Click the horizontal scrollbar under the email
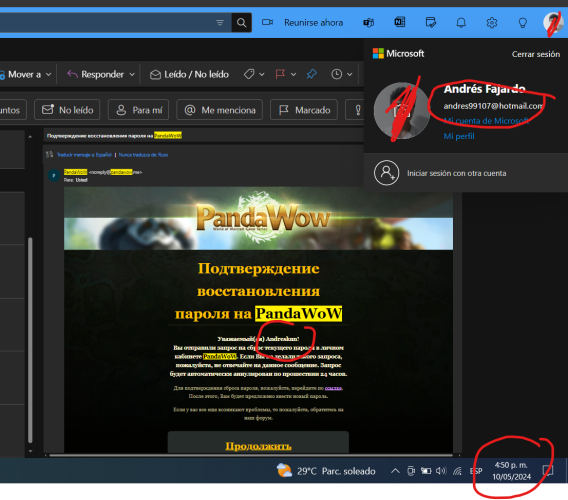This screenshot has width=568, height=500. click(x=251, y=455)
